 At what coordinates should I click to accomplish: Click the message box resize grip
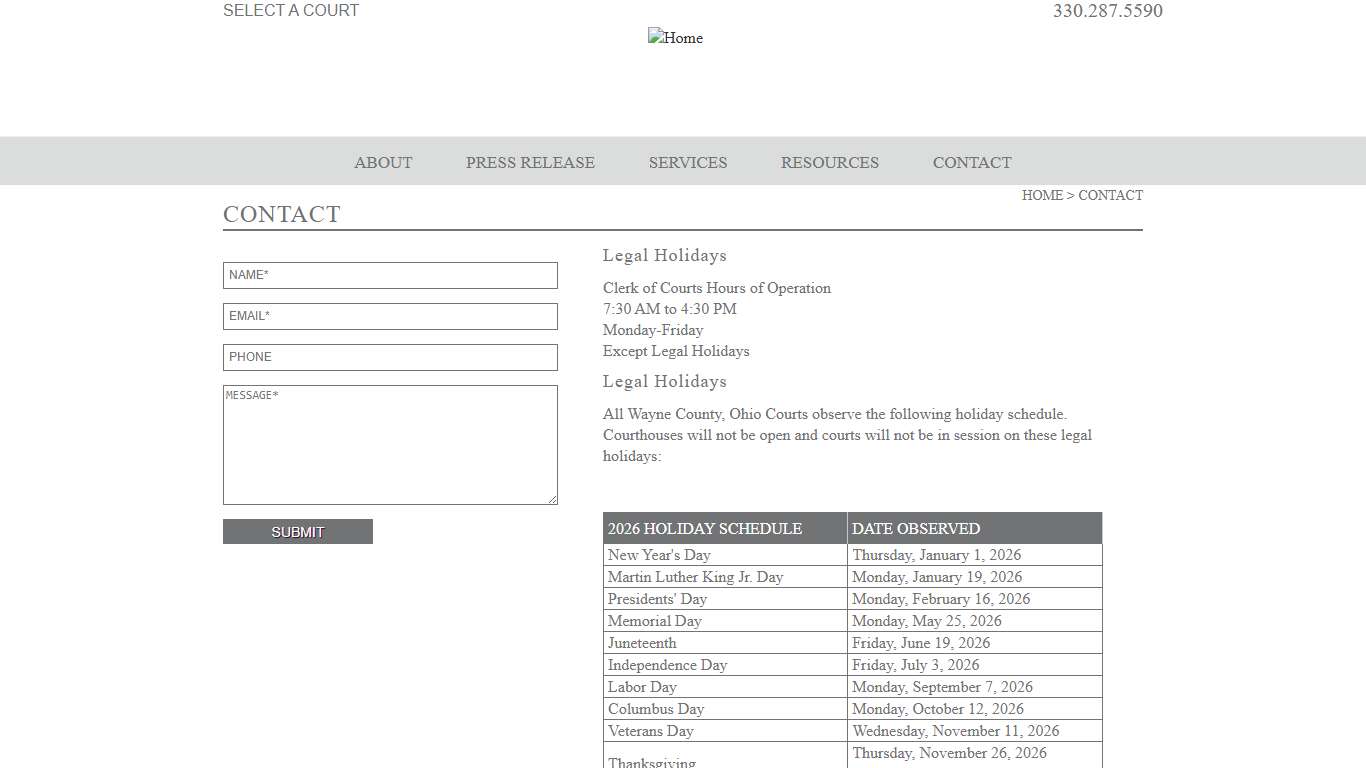[553, 500]
